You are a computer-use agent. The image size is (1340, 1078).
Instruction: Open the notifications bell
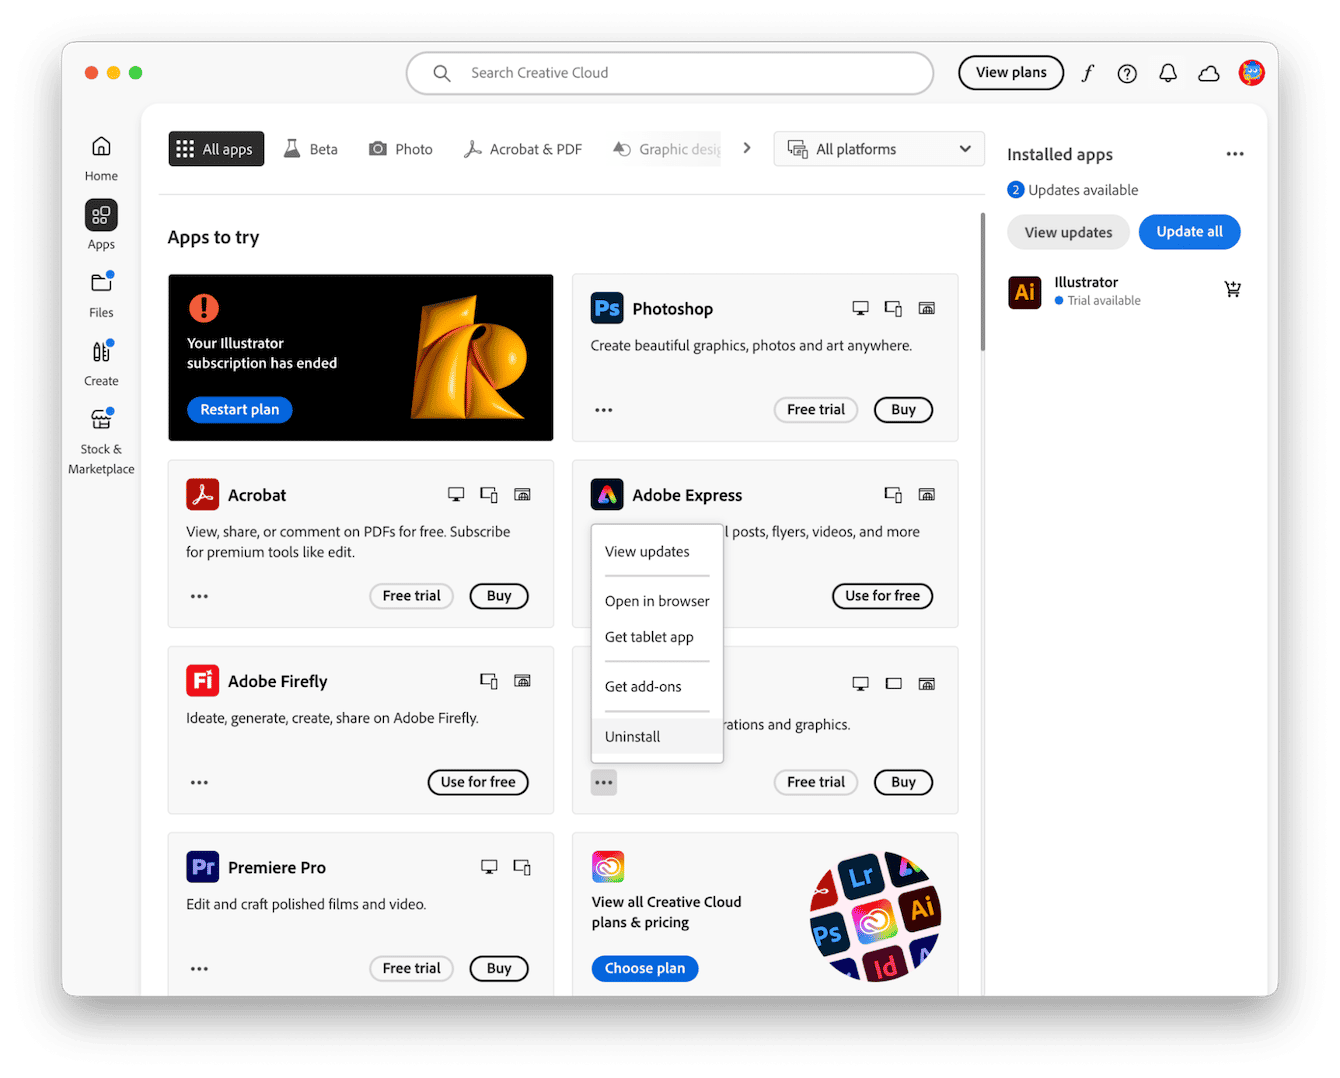[1167, 73]
